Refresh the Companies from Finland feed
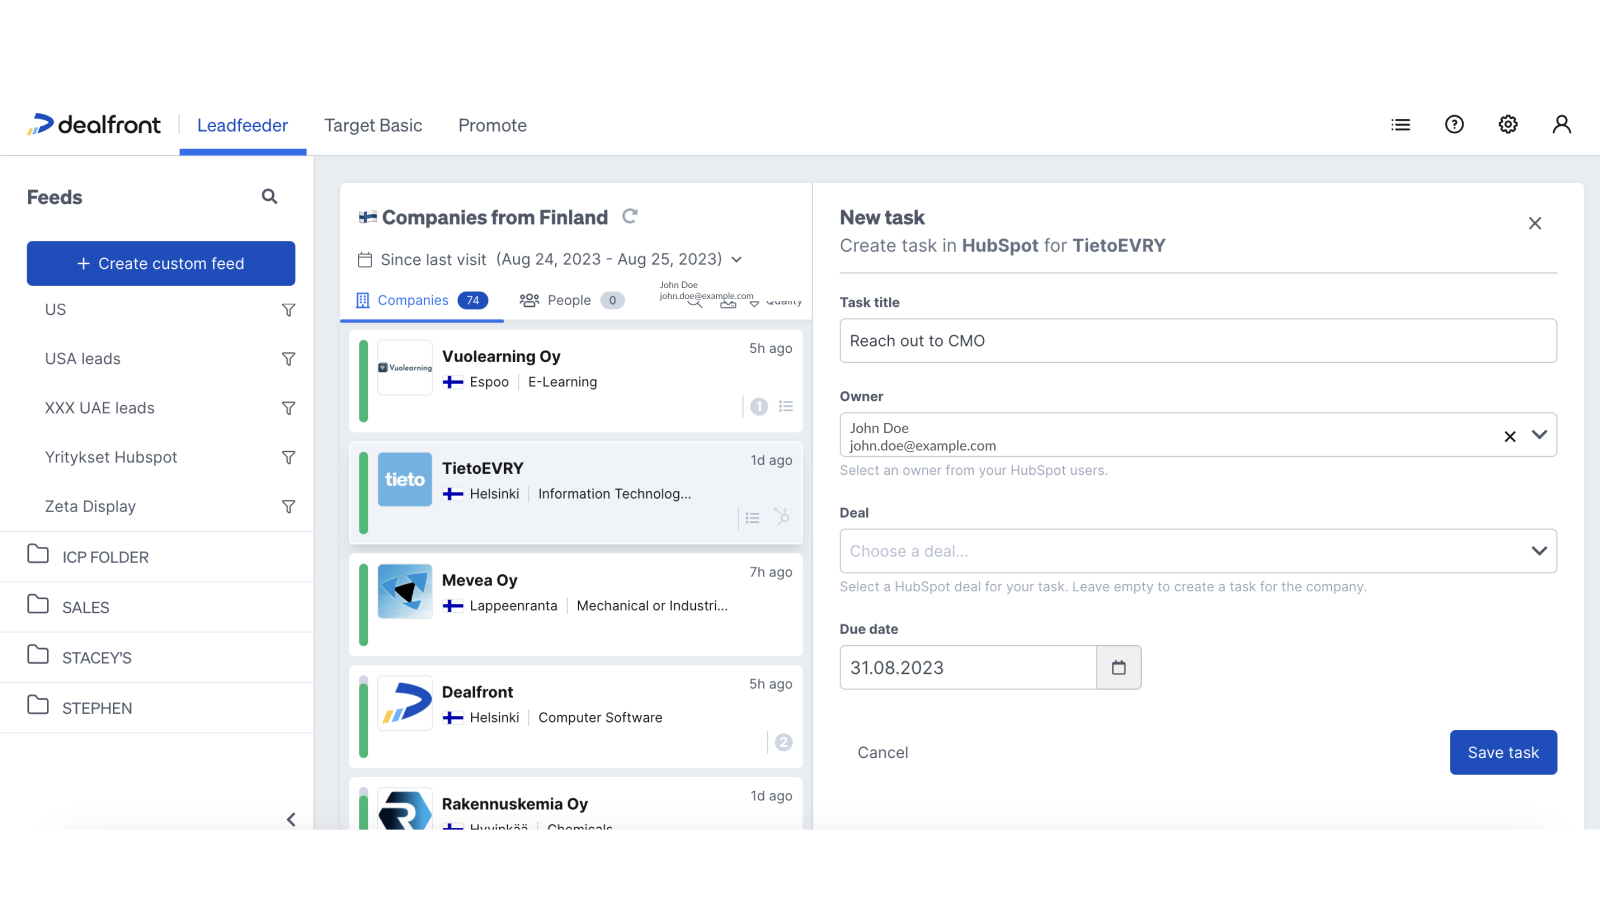 tap(630, 216)
